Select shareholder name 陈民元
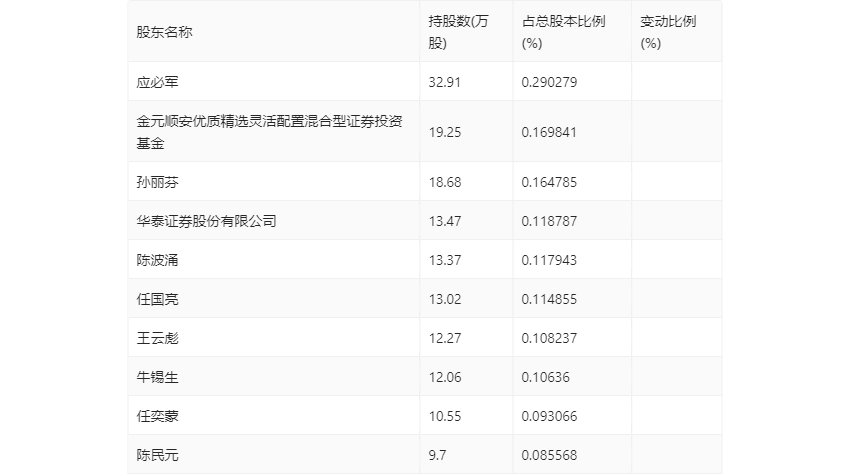Image resolution: width=850 pixels, height=474 pixels. click(157, 455)
